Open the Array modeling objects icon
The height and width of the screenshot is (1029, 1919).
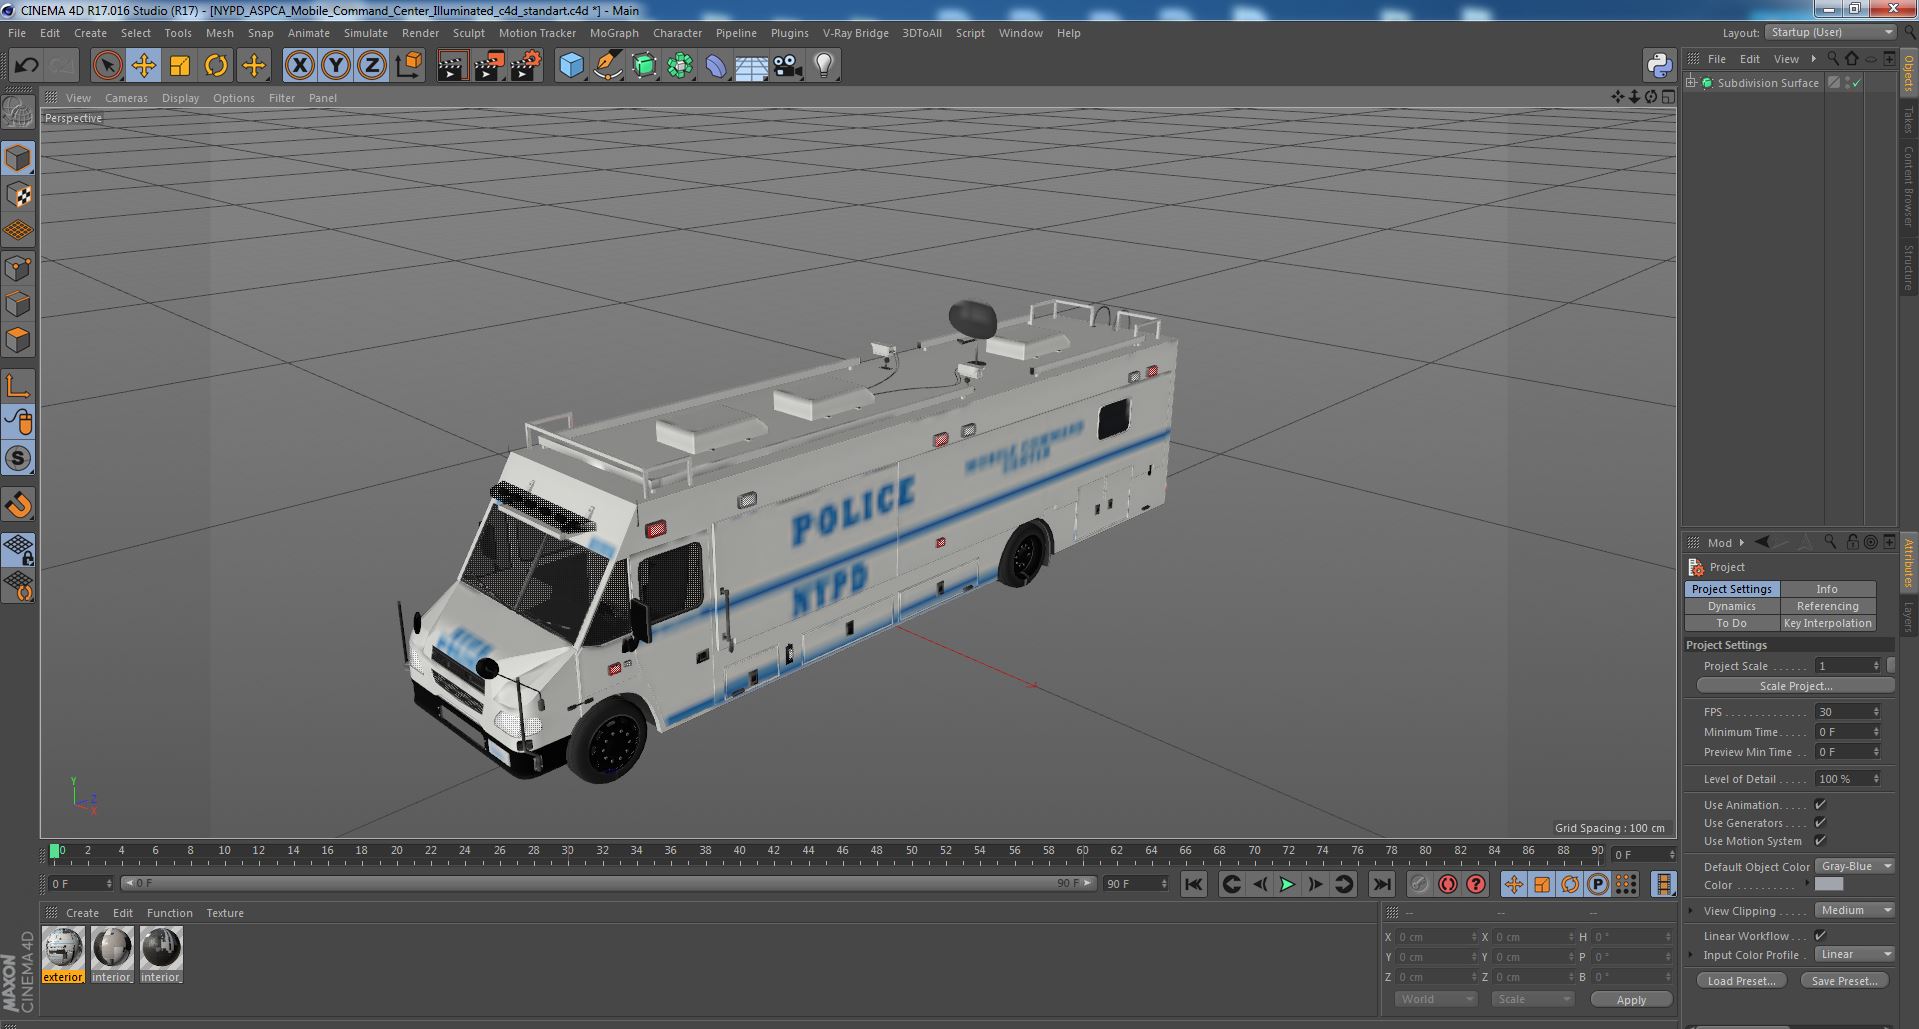(x=680, y=66)
